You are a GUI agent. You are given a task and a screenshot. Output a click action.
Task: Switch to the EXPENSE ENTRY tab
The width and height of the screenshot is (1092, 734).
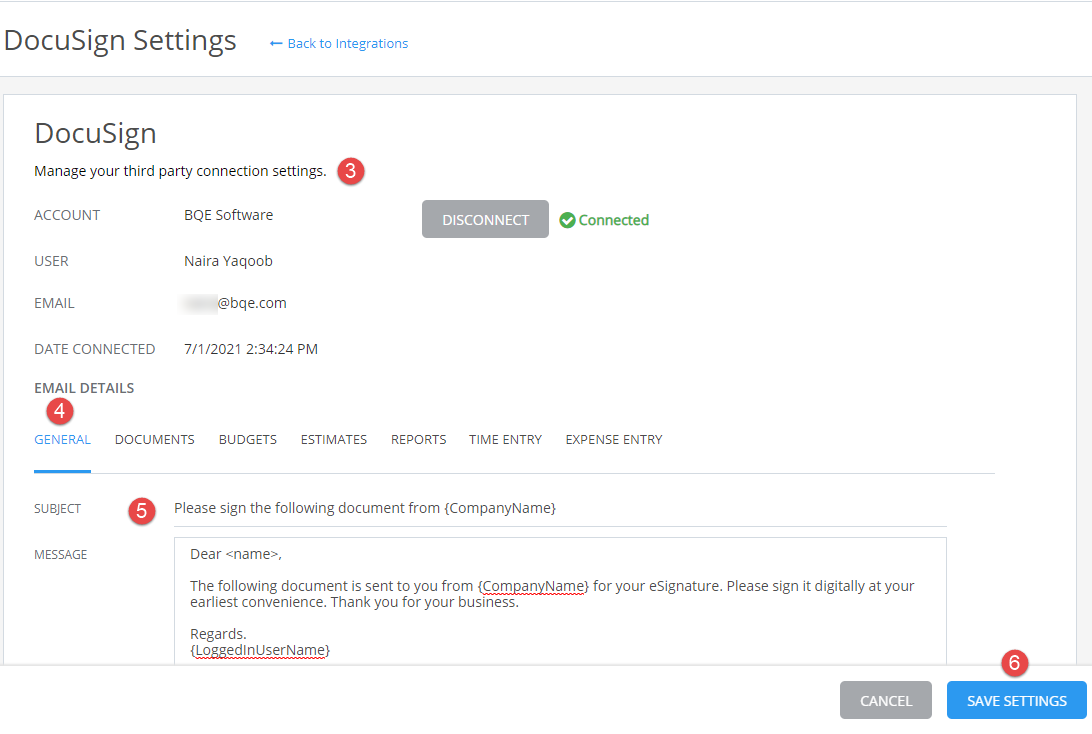click(x=614, y=439)
